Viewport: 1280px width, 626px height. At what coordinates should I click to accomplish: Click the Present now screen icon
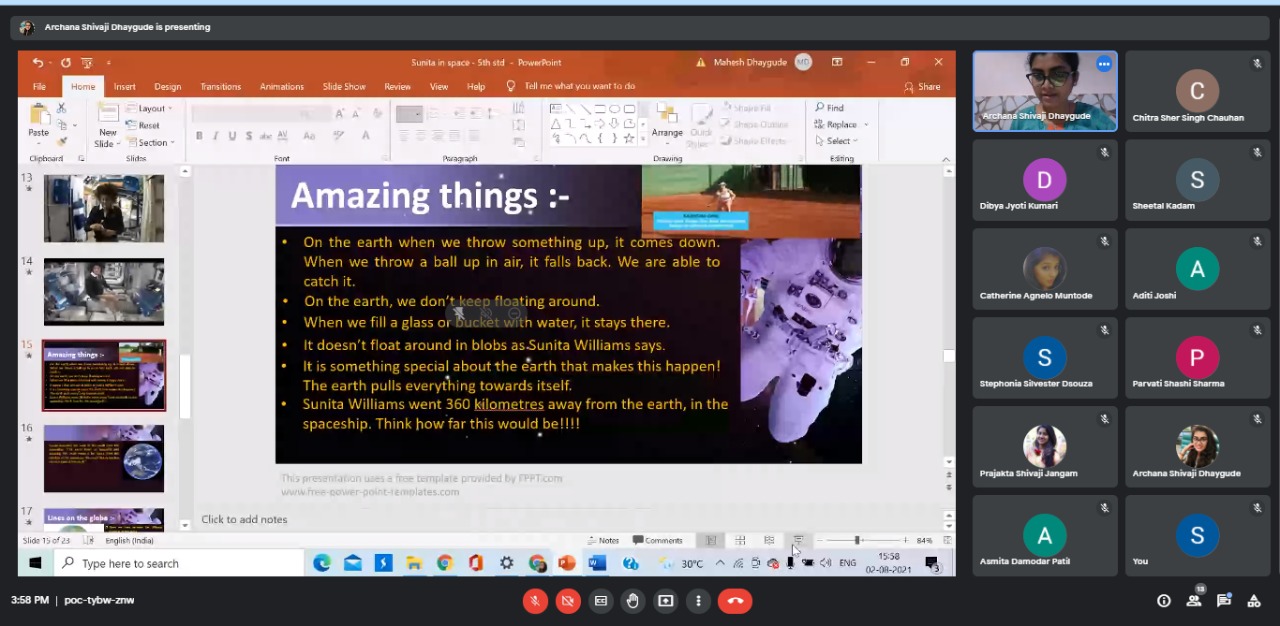666,601
